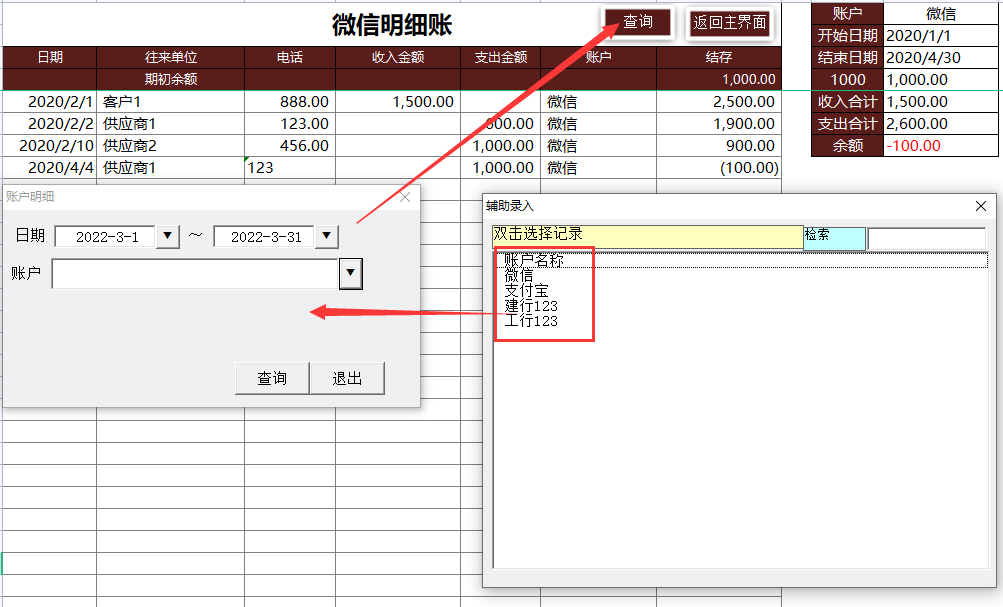Open the end date dropdown arrow
1003x607 pixels.
(x=325, y=236)
